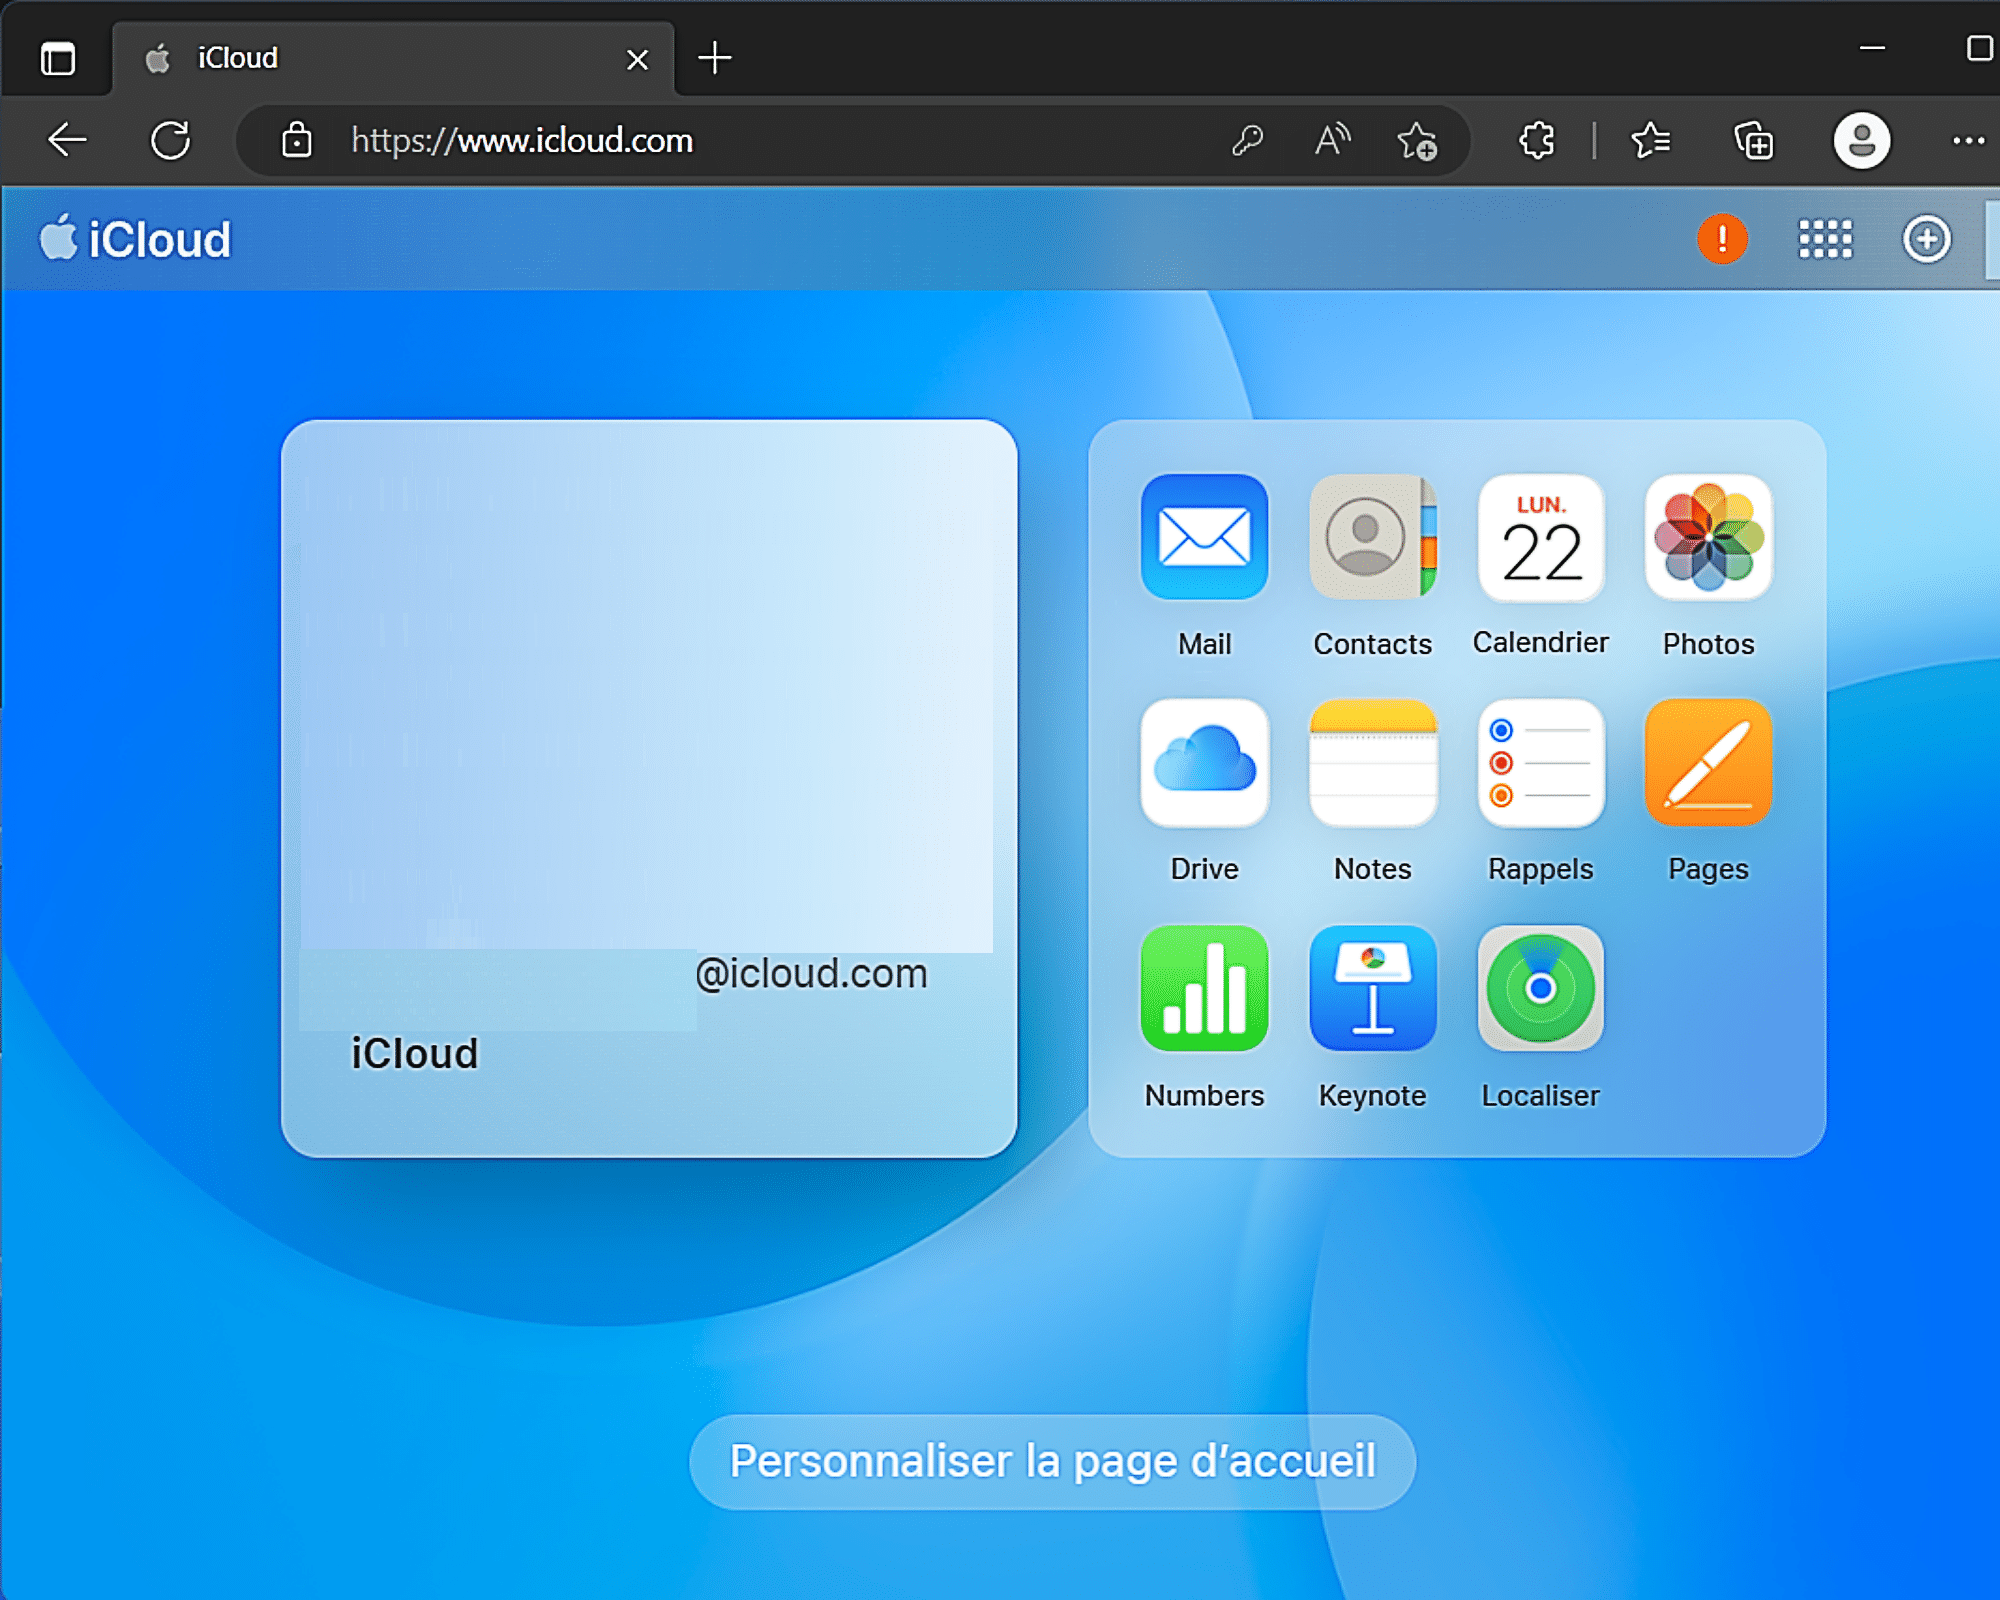This screenshot has width=2000, height=1600.
Task: Open the iCloud app launcher grid
Action: point(1825,239)
